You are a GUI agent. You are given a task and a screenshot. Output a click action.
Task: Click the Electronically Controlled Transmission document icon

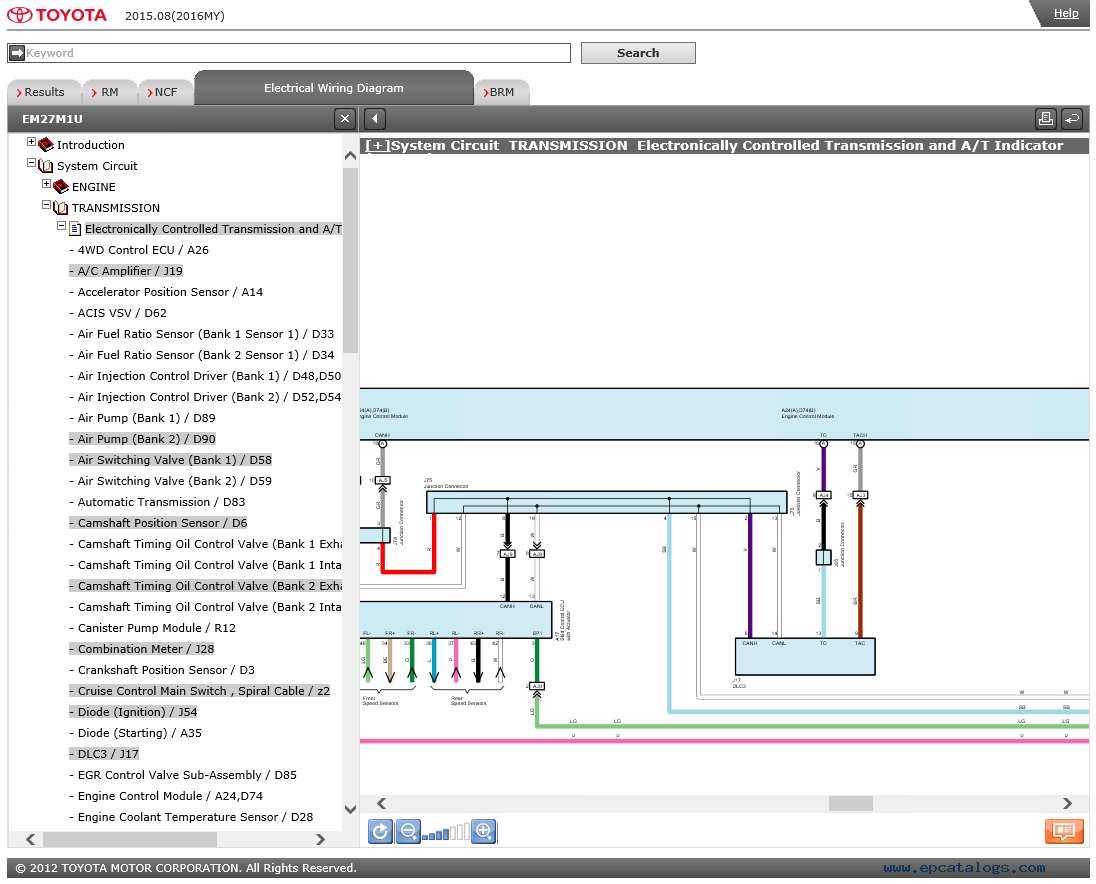(75, 229)
